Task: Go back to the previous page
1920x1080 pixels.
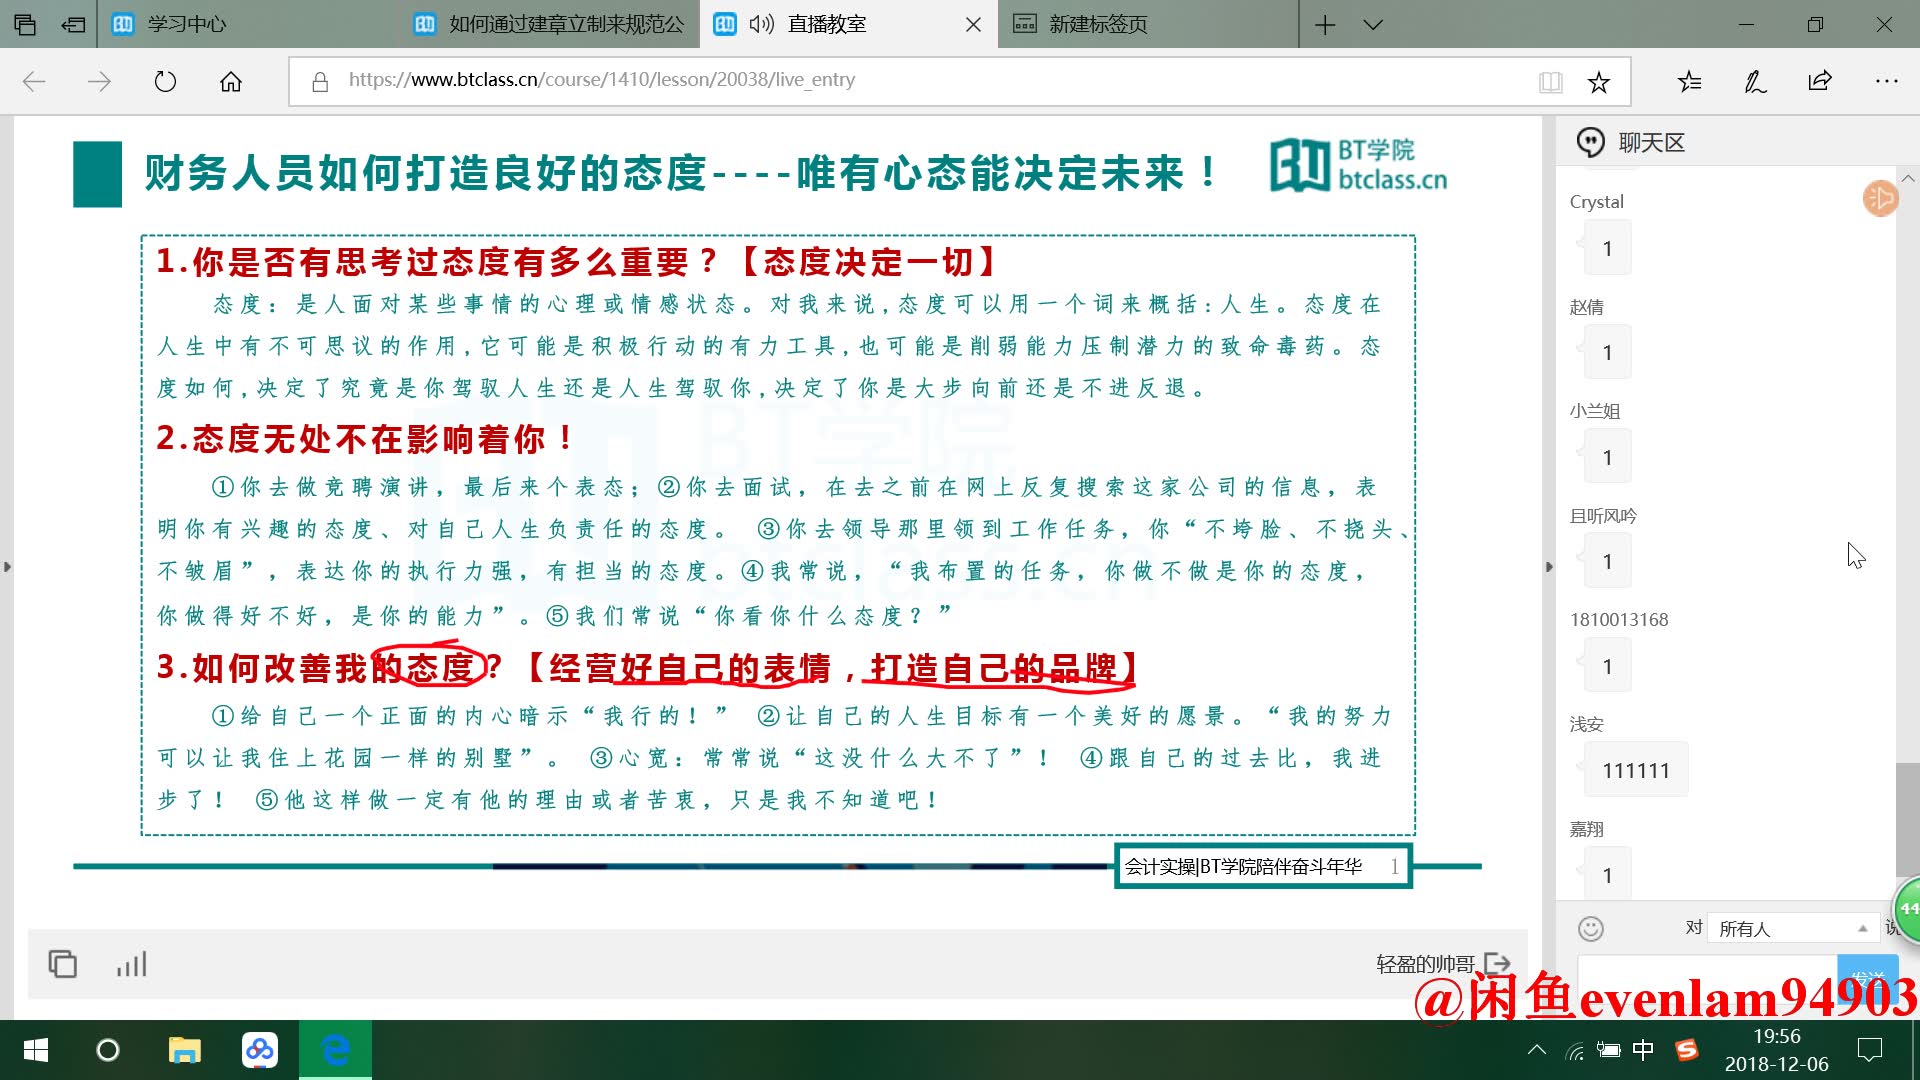Action: (x=34, y=81)
